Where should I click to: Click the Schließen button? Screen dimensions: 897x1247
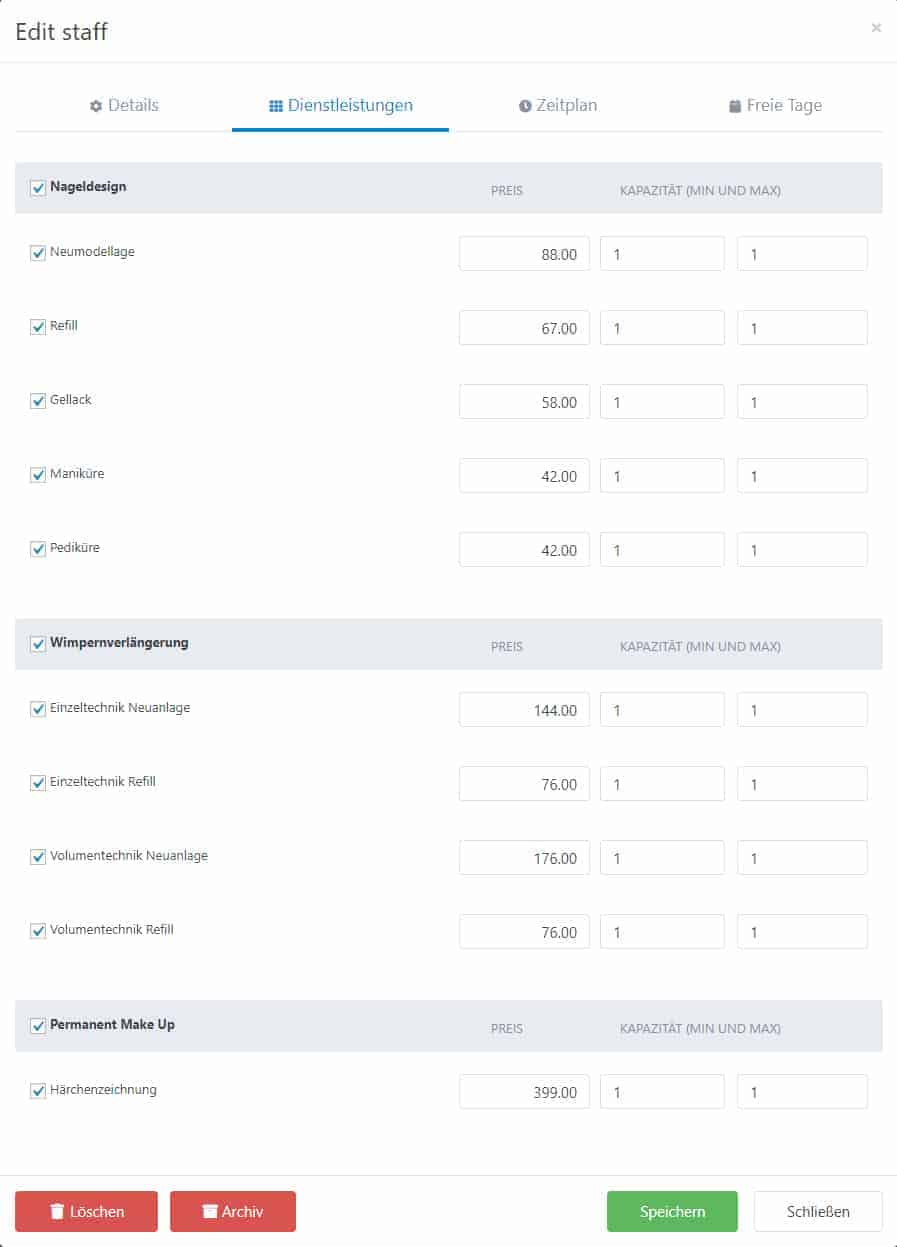818,1211
